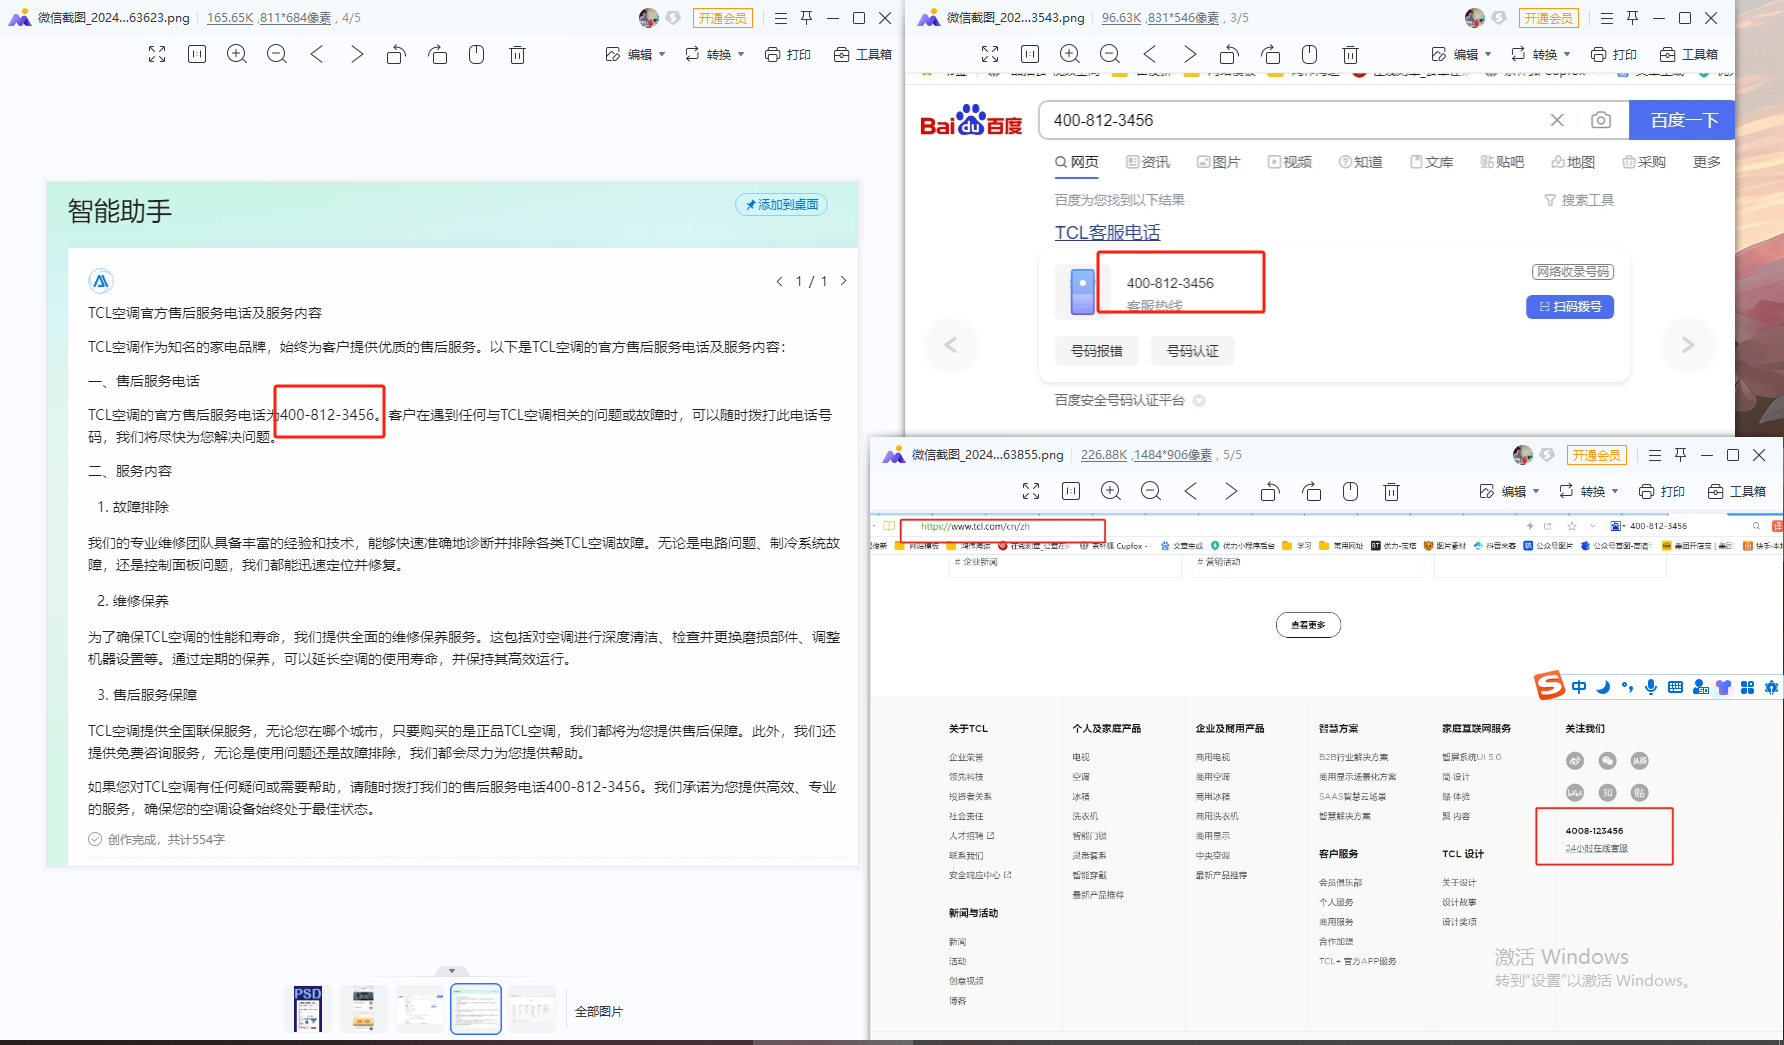Open 工具箱 in the 63623.png window

[862, 55]
